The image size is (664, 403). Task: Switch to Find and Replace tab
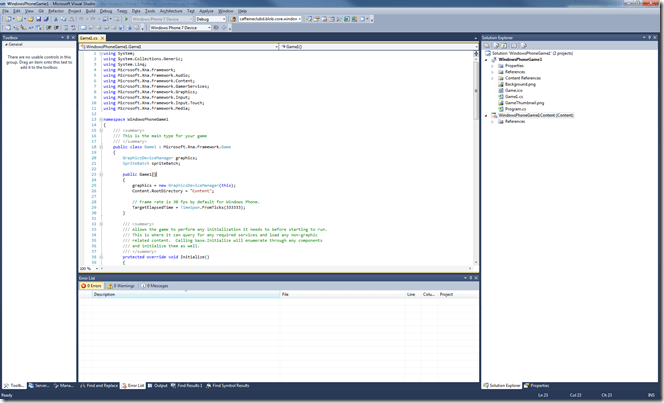click(99, 386)
